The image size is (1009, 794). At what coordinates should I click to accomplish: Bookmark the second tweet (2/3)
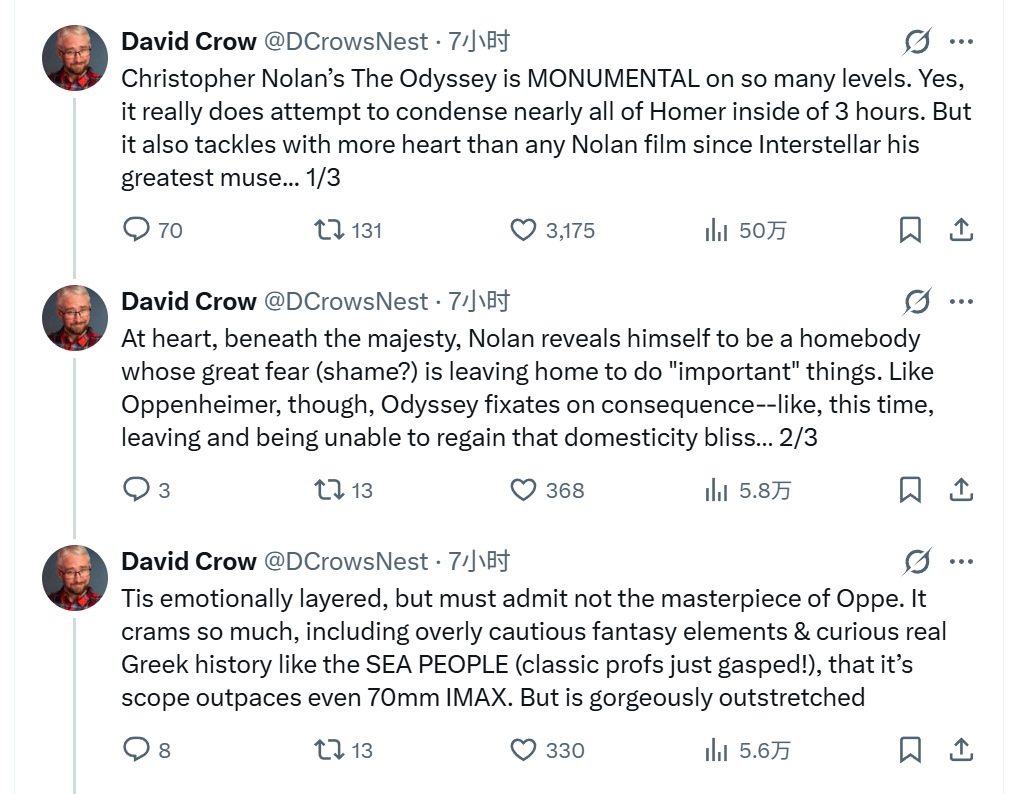(910, 490)
